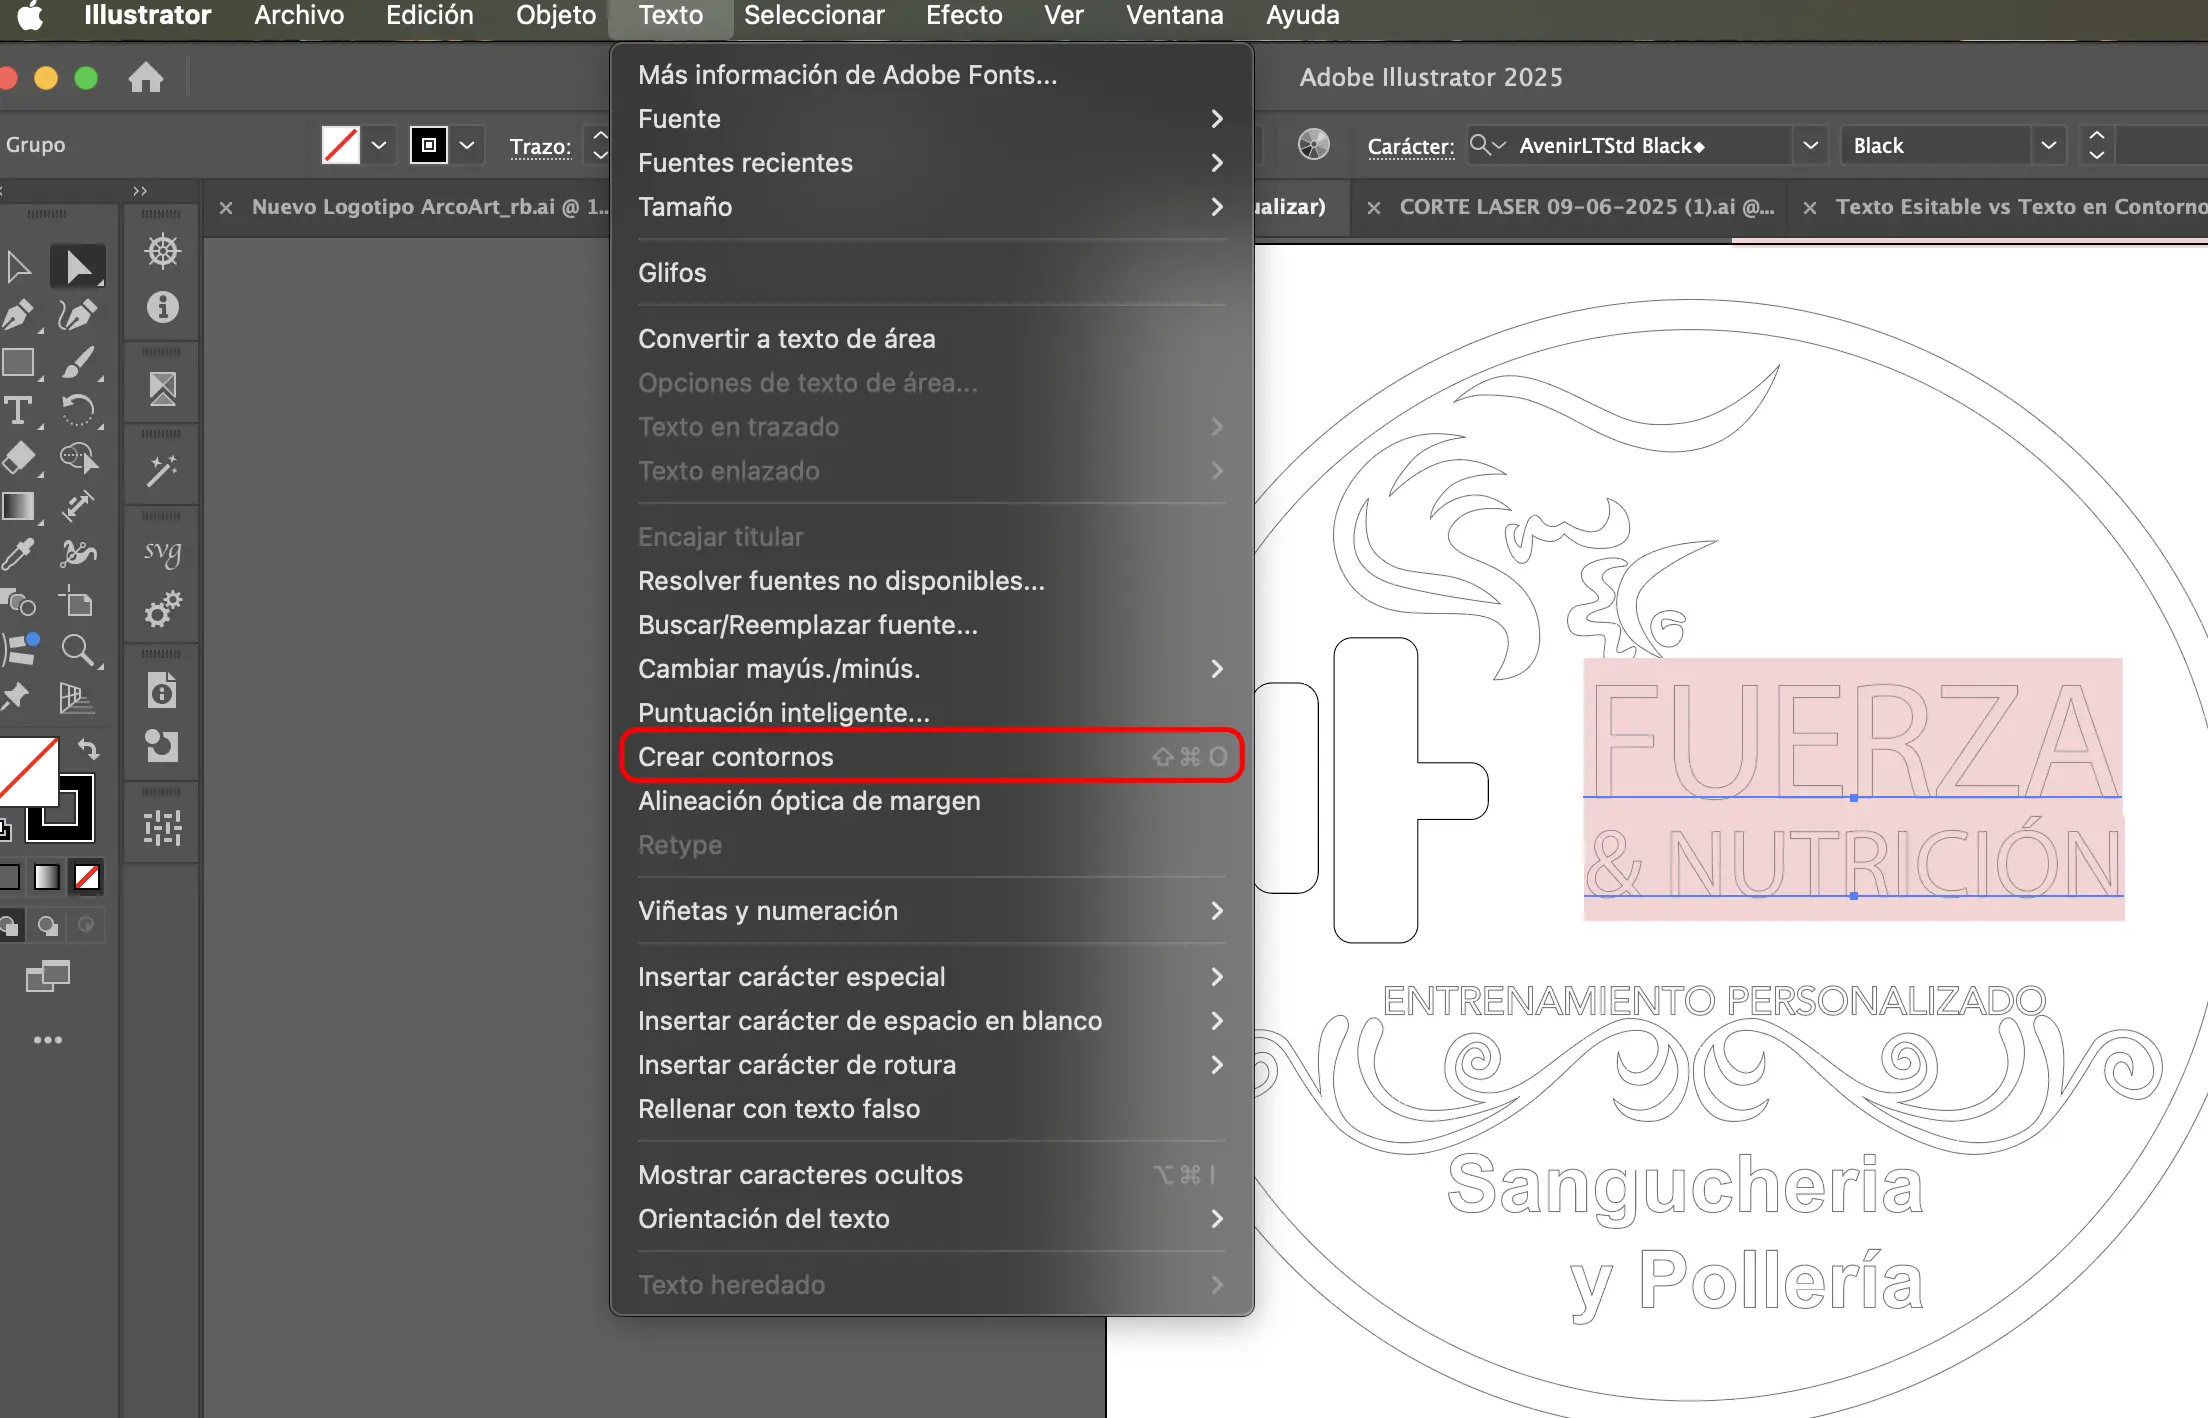Click the fill swatch in toolbar
The height and width of the screenshot is (1418, 2208).
click(27, 770)
